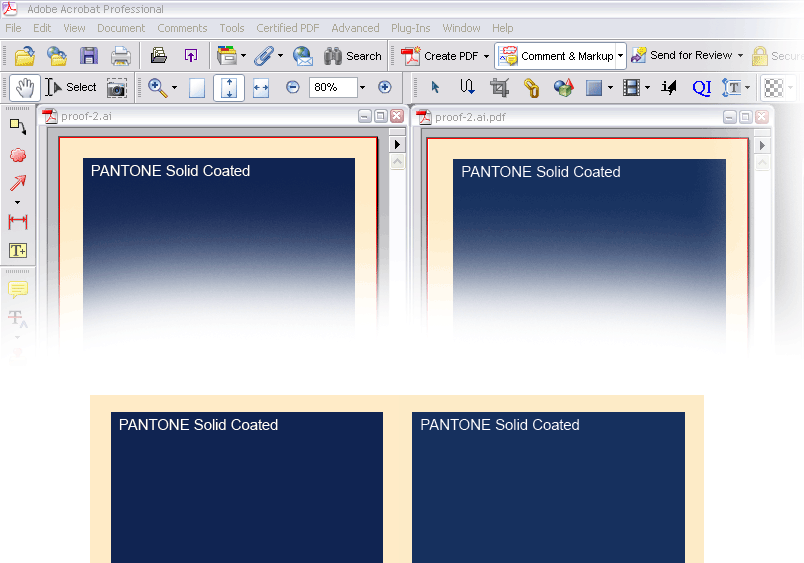Select the Snapshot camera tool

click(117, 88)
